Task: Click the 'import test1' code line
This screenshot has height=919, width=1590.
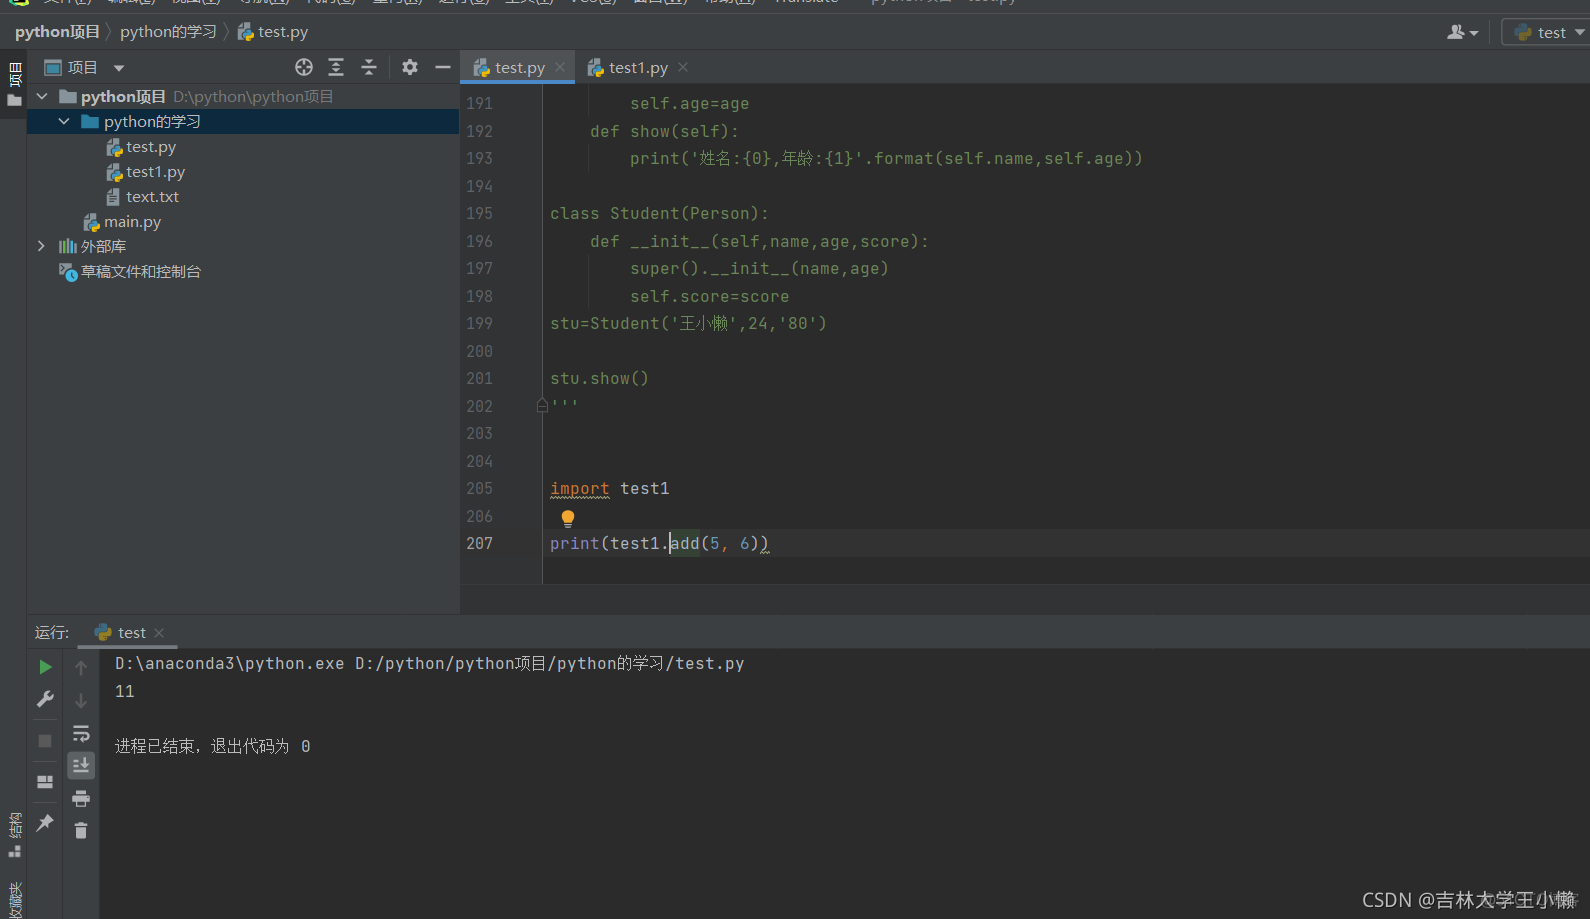Action: pyautogui.click(x=610, y=488)
